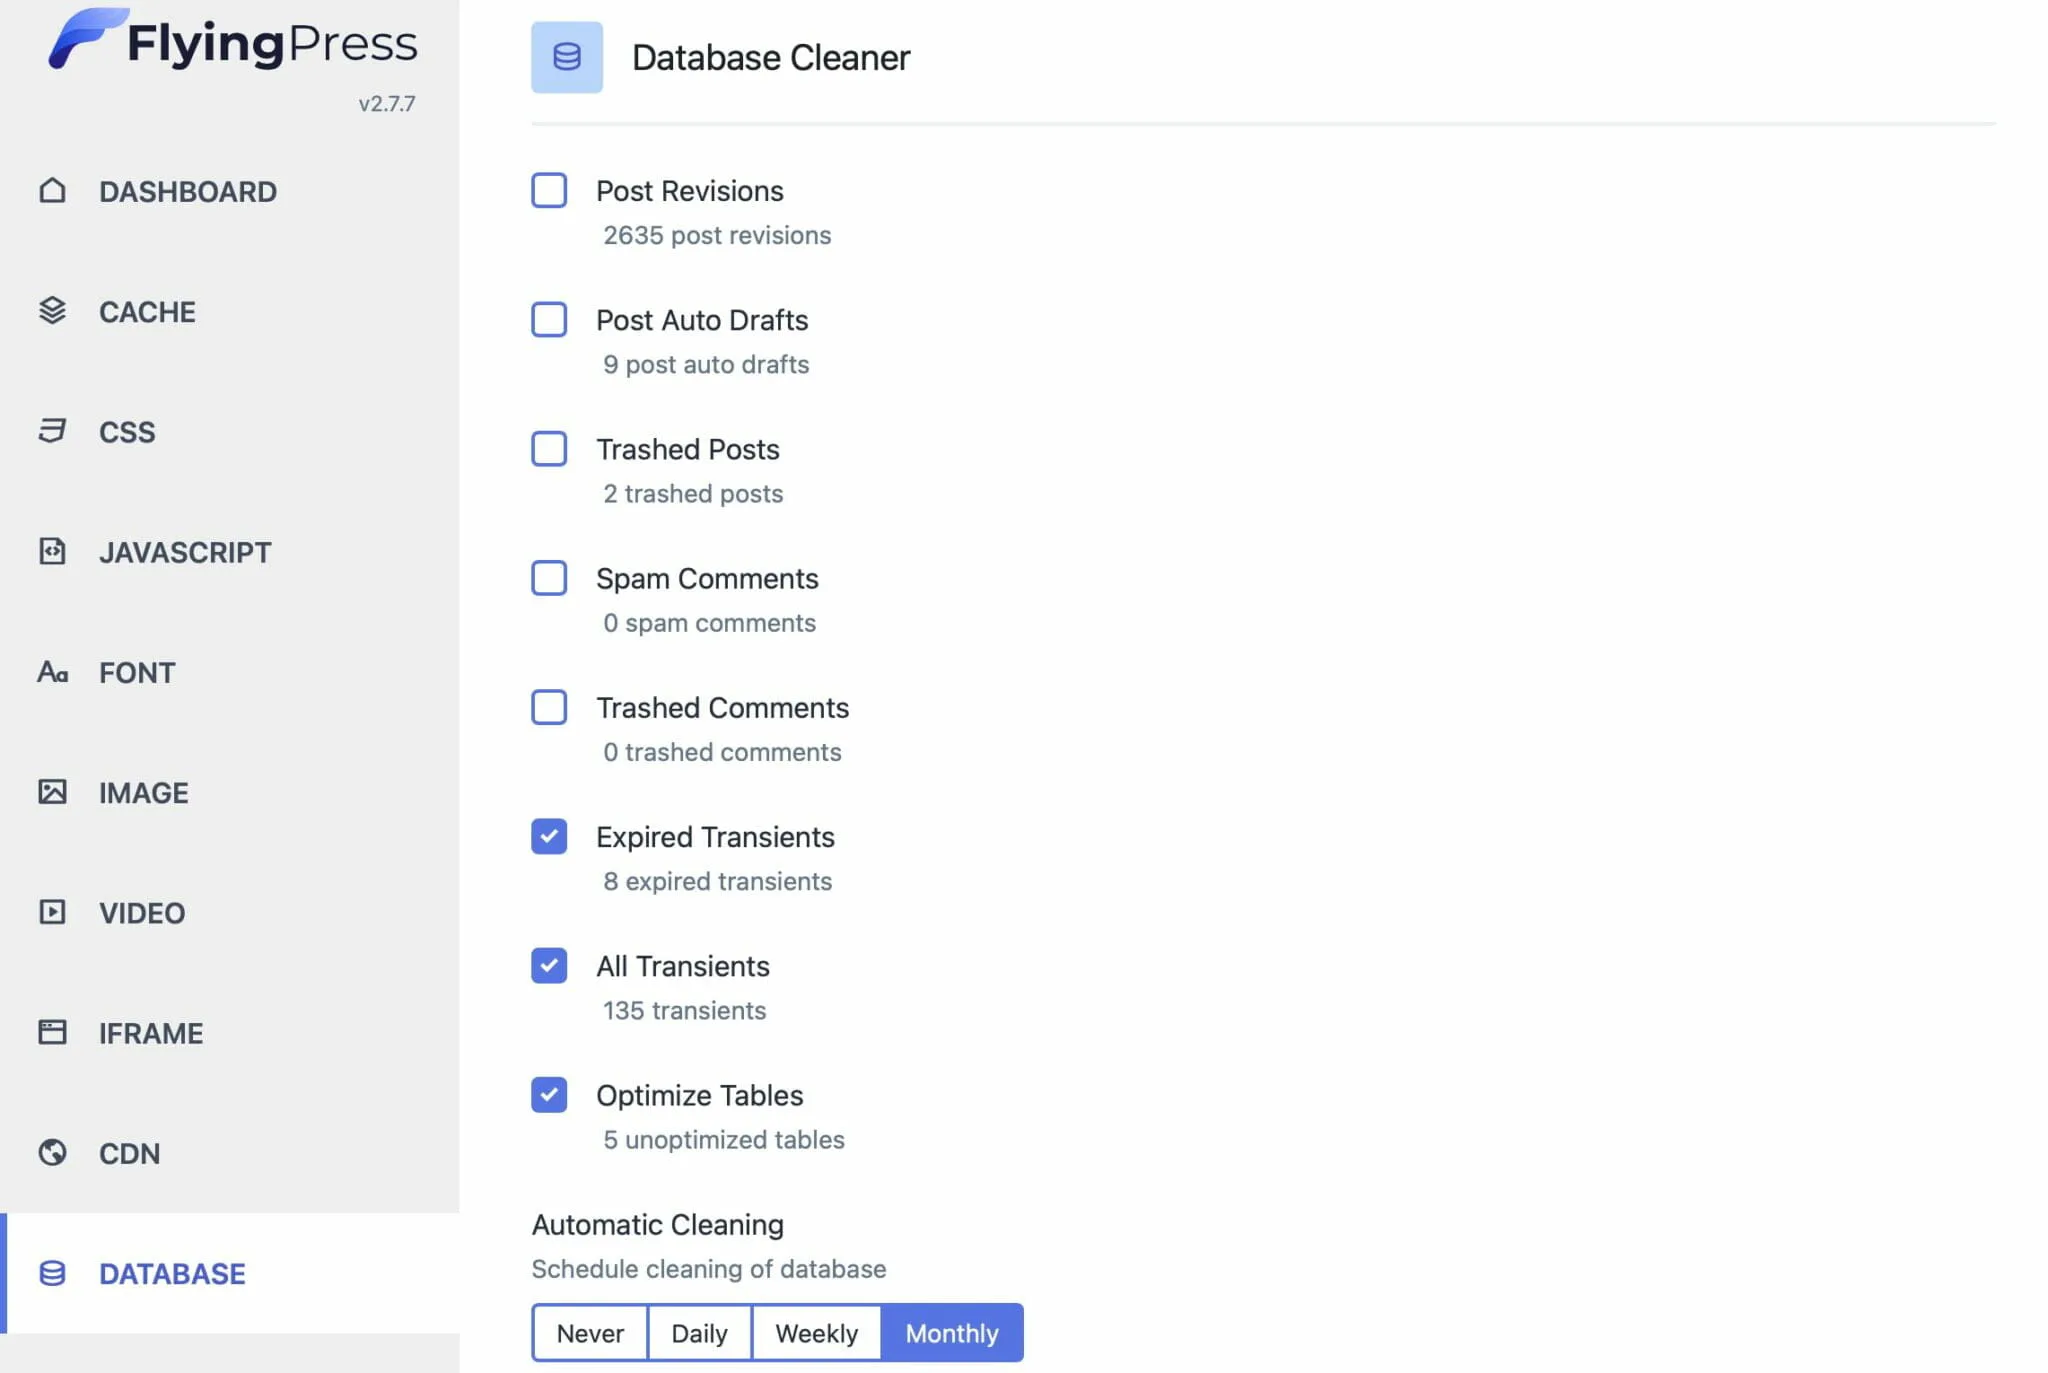Tick the Trashed Posts checkbox
The height and width of the screenshot is (1373, 2048).
click(549, 448)
